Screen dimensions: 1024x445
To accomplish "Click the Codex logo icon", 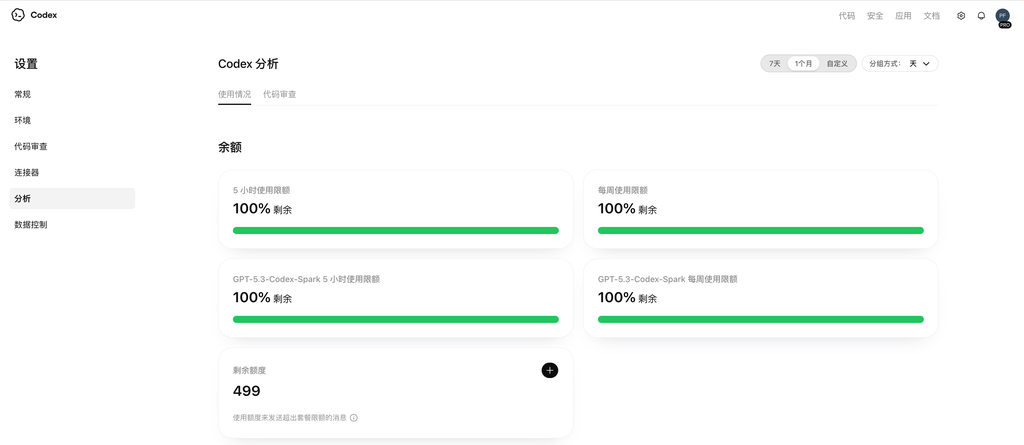I will point(18,15).
